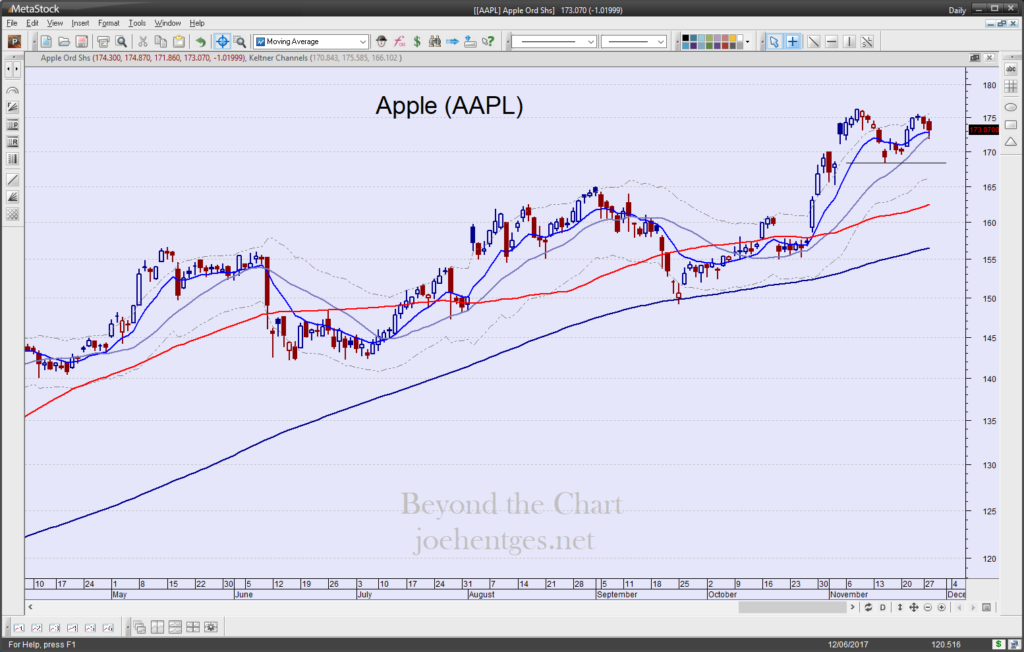This screenshot has height=652, width=1024.
Task: Click the Copy icon
Action: pos(161,42)
